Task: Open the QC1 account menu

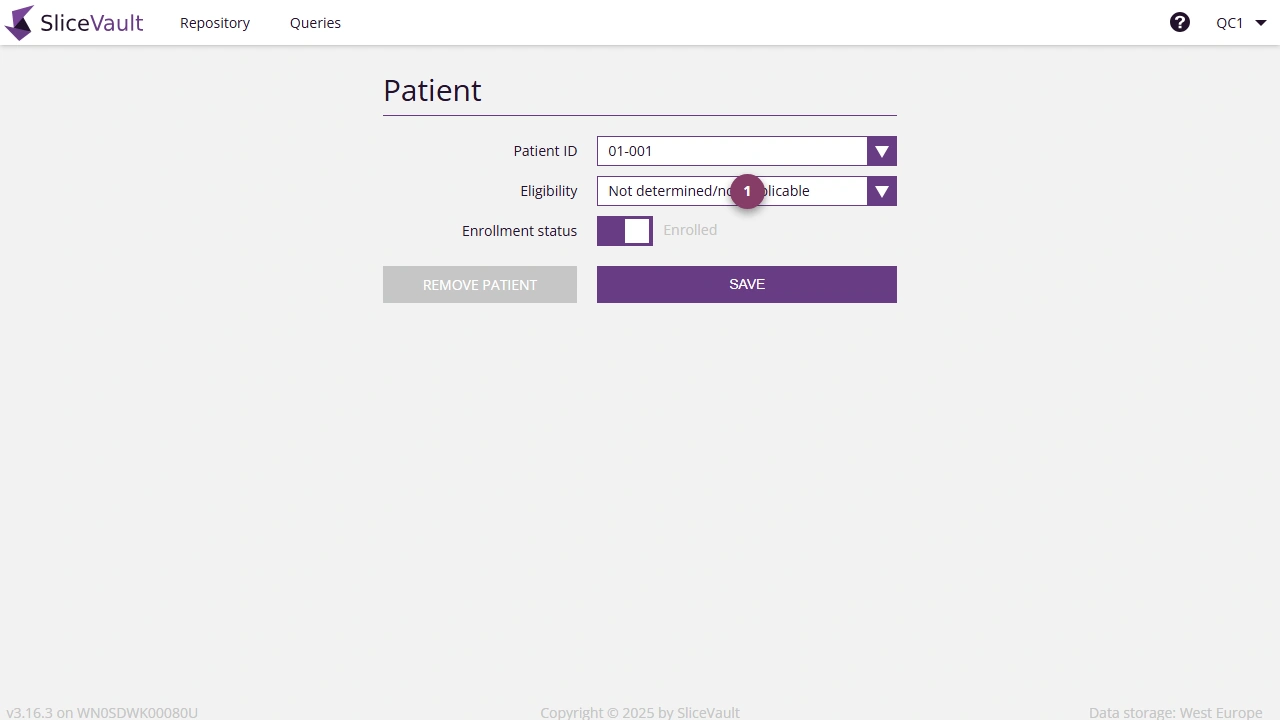Action: tap(1240, 22)
